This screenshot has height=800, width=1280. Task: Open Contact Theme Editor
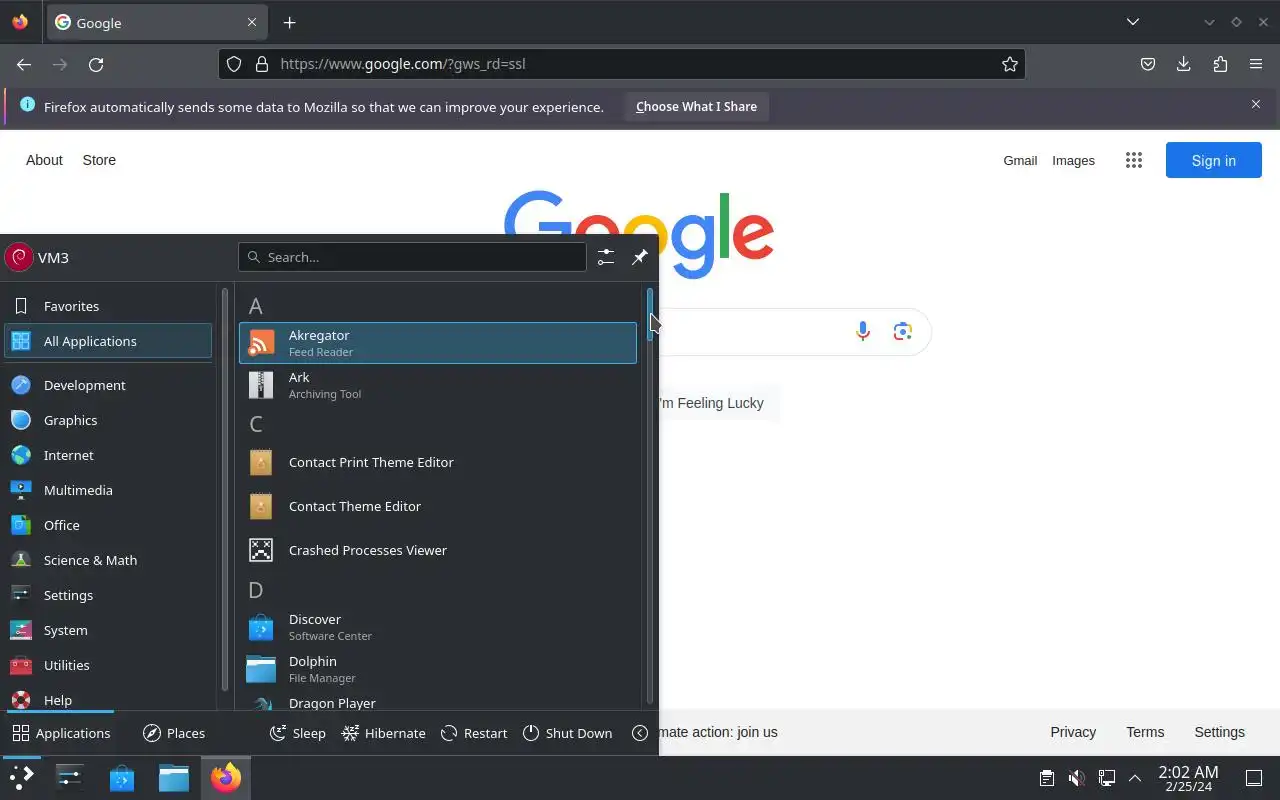click(x=437, y=506)
